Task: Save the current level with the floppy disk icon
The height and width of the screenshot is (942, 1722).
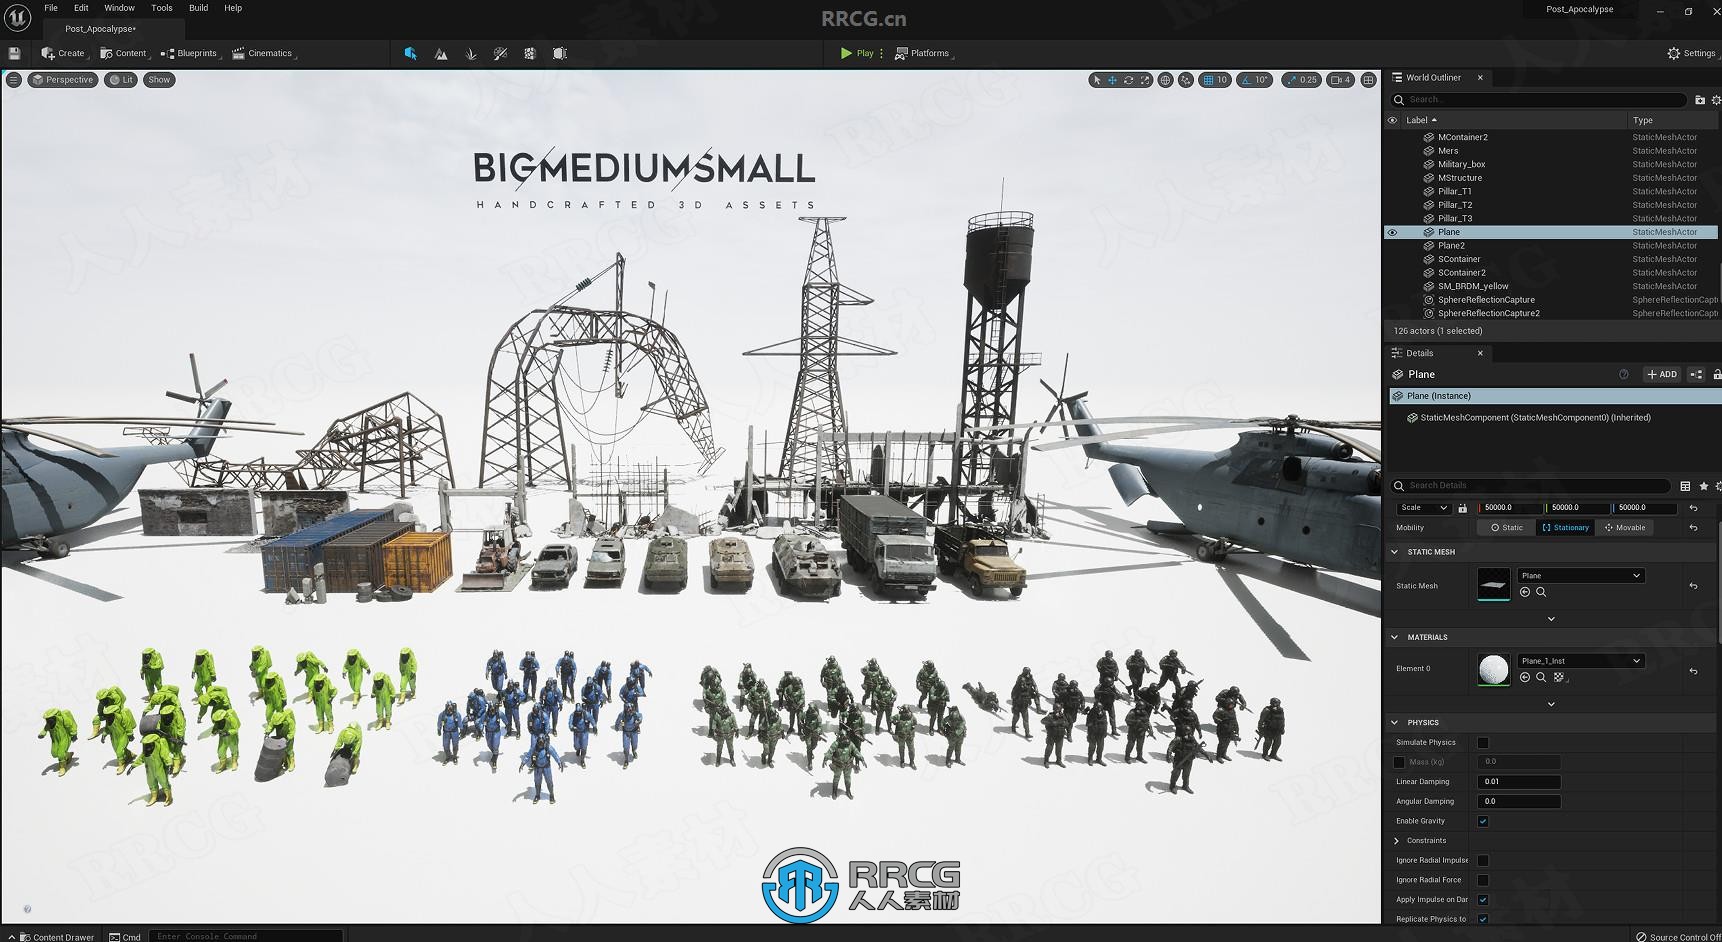Action: (14, 53)
